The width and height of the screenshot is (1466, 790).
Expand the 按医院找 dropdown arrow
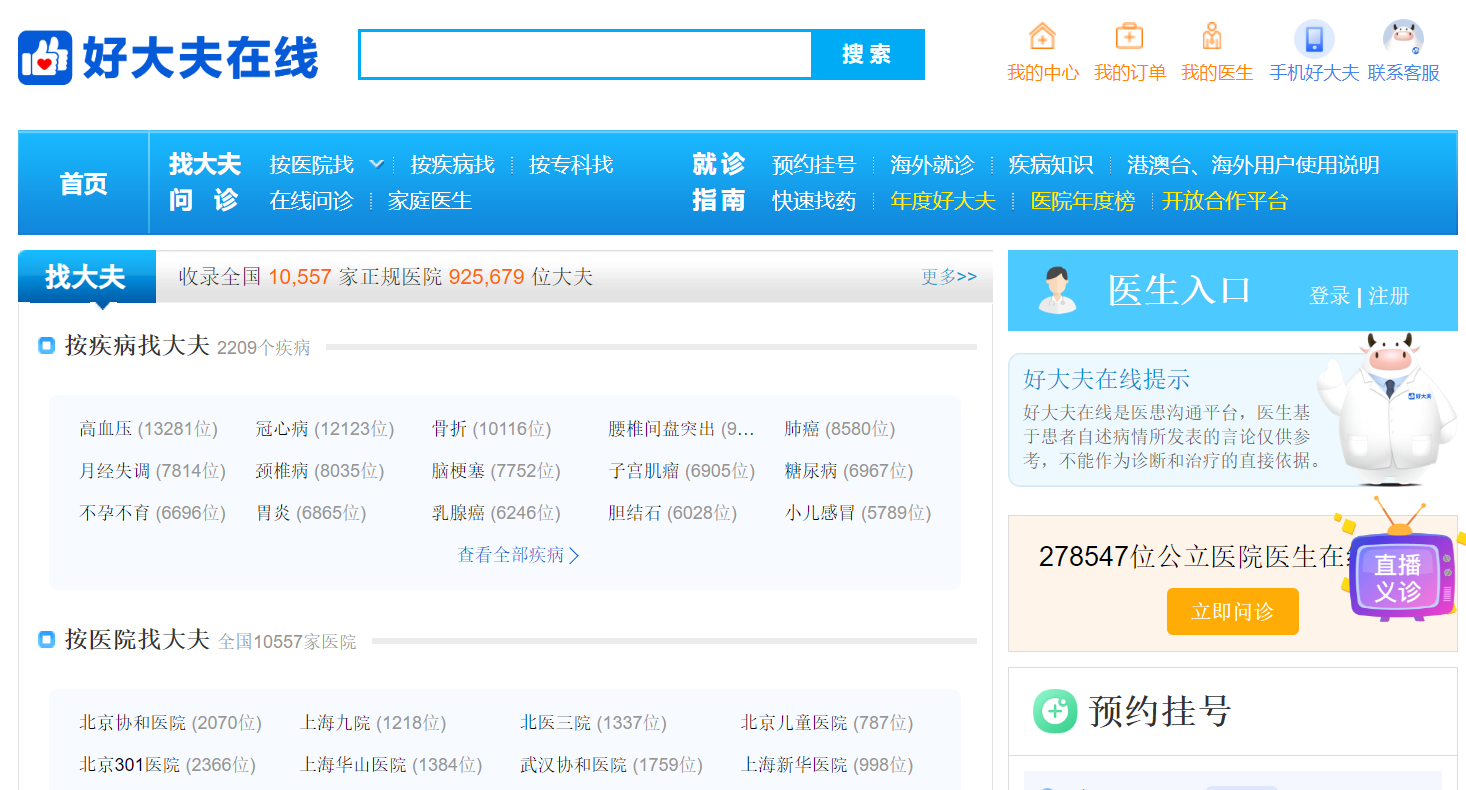[x=376, y=164]
